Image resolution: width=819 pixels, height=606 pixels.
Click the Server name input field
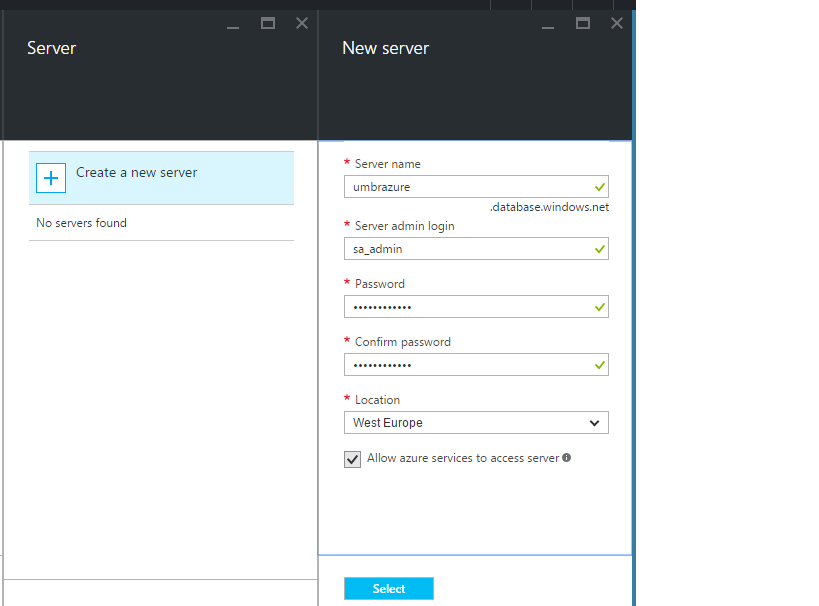pyautogui.click(x=476, y=187)
